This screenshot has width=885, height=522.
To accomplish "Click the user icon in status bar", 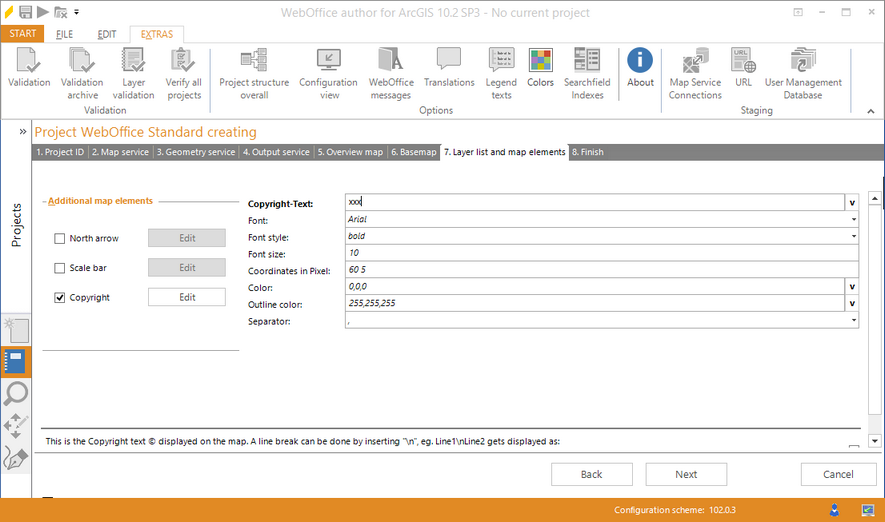I will pyautogui.click(x=834, y=510).
